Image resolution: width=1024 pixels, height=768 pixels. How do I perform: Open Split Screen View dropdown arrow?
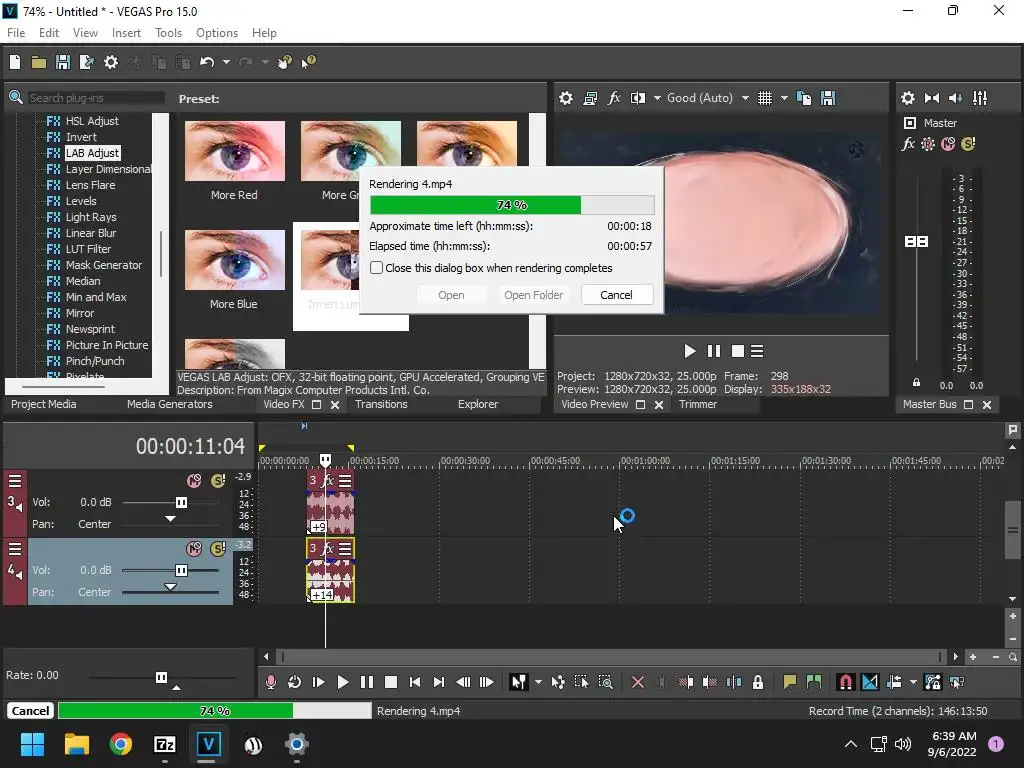[x=657, y=98]
